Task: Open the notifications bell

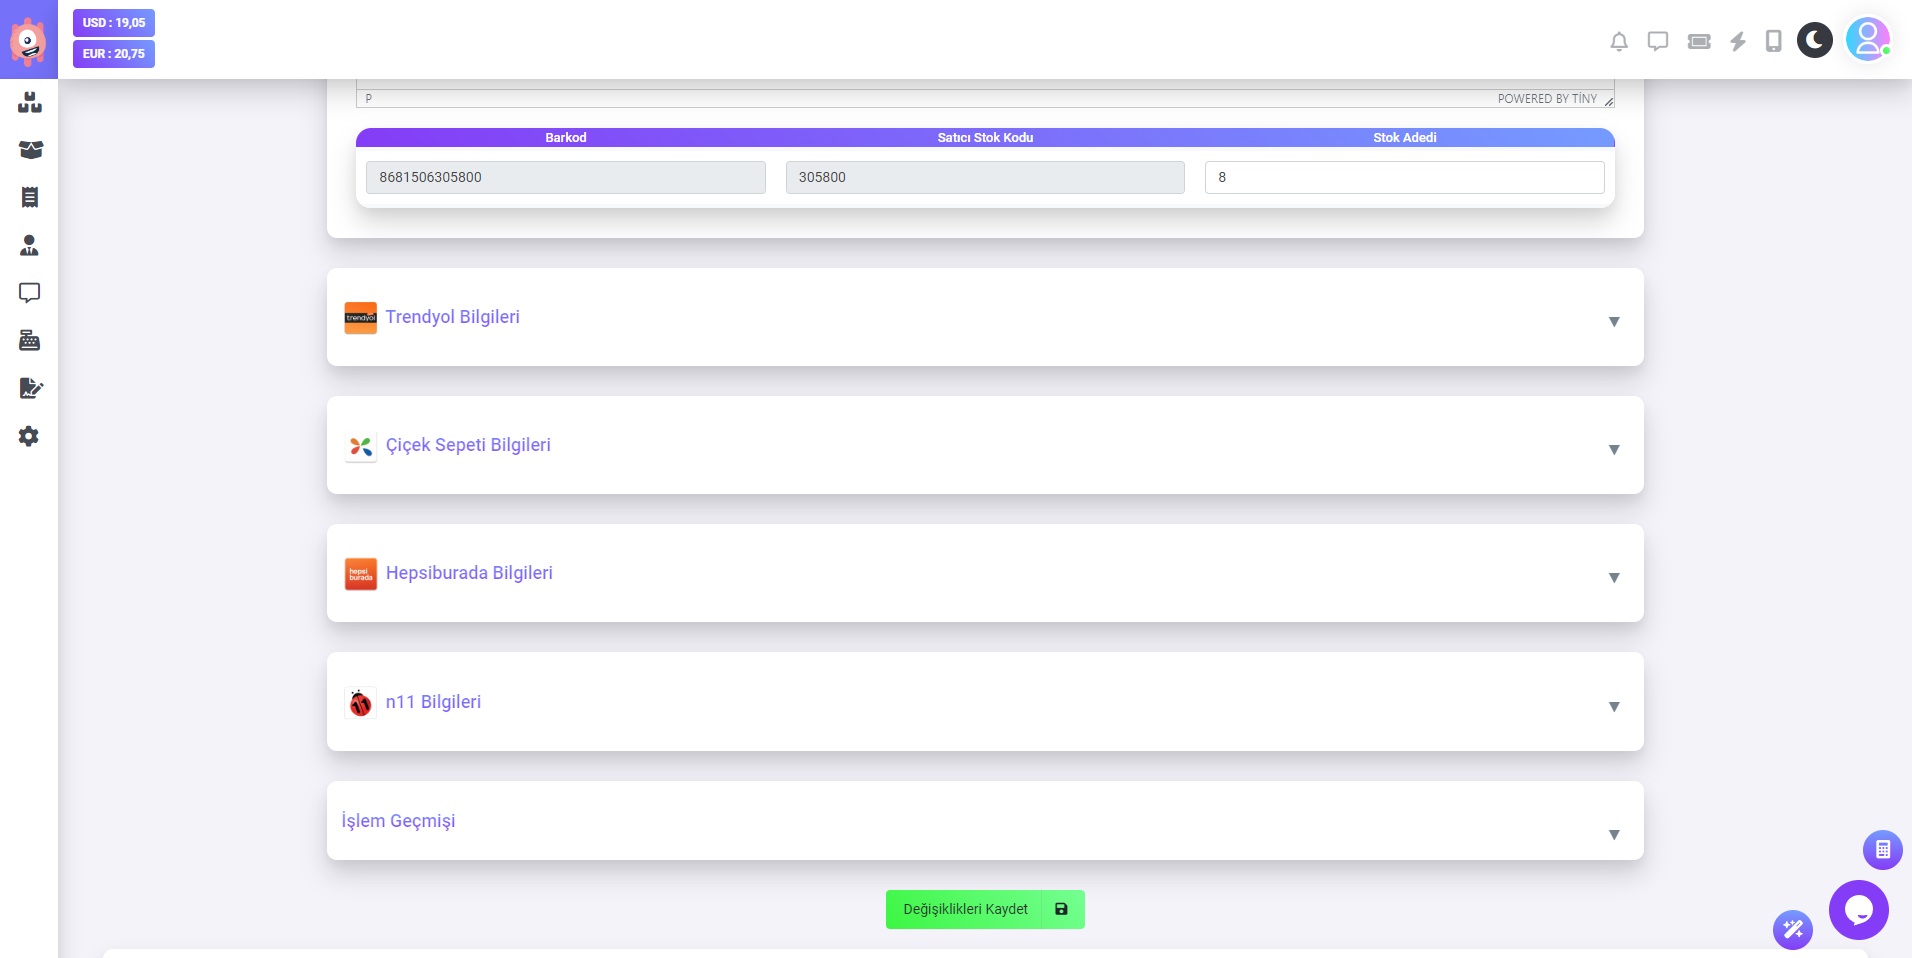Action: coord(1619,41)
